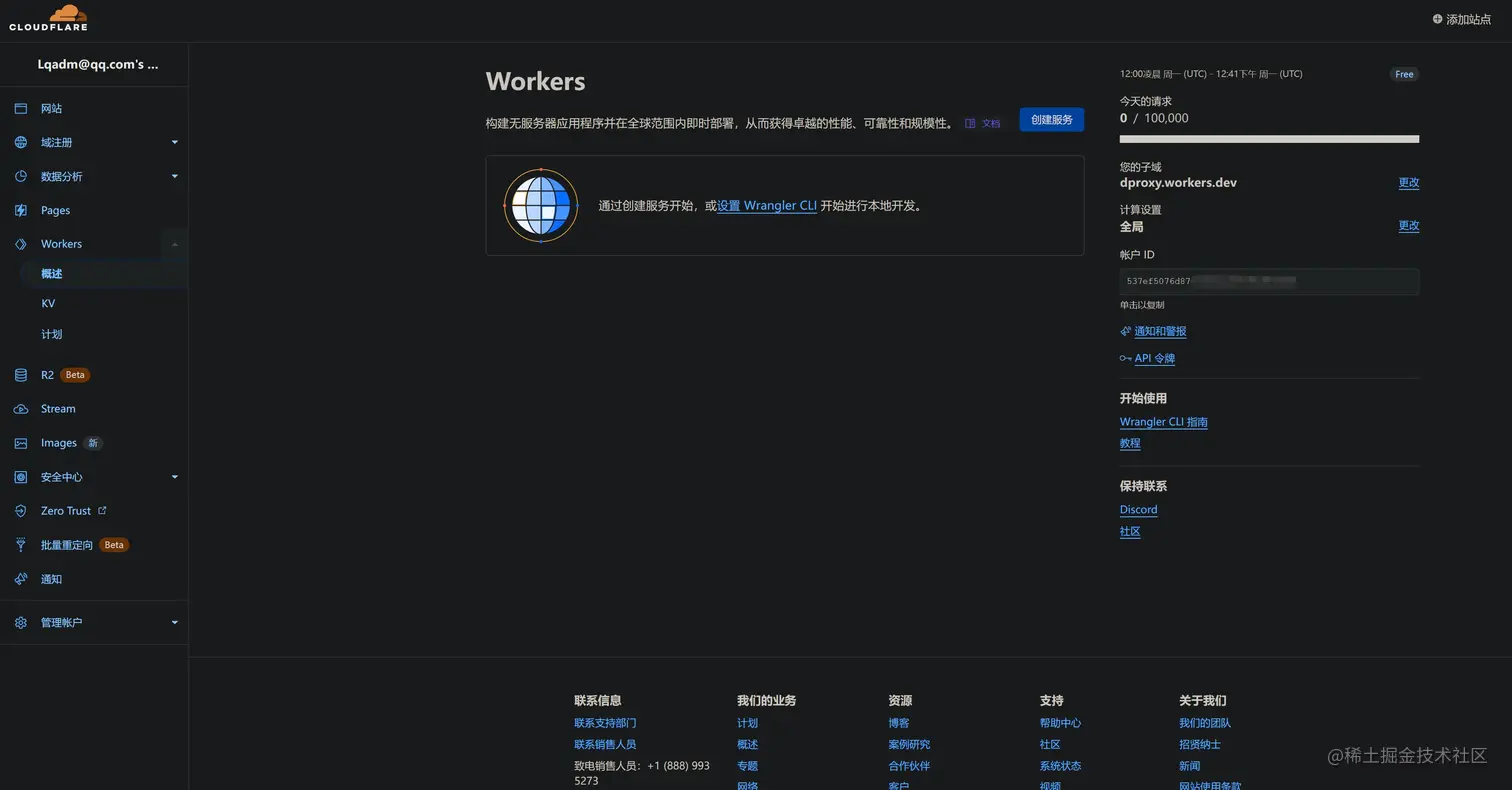Click the plus icon beside 添加站点
Screen dimensions: 1512x790
pos(1438,19)
